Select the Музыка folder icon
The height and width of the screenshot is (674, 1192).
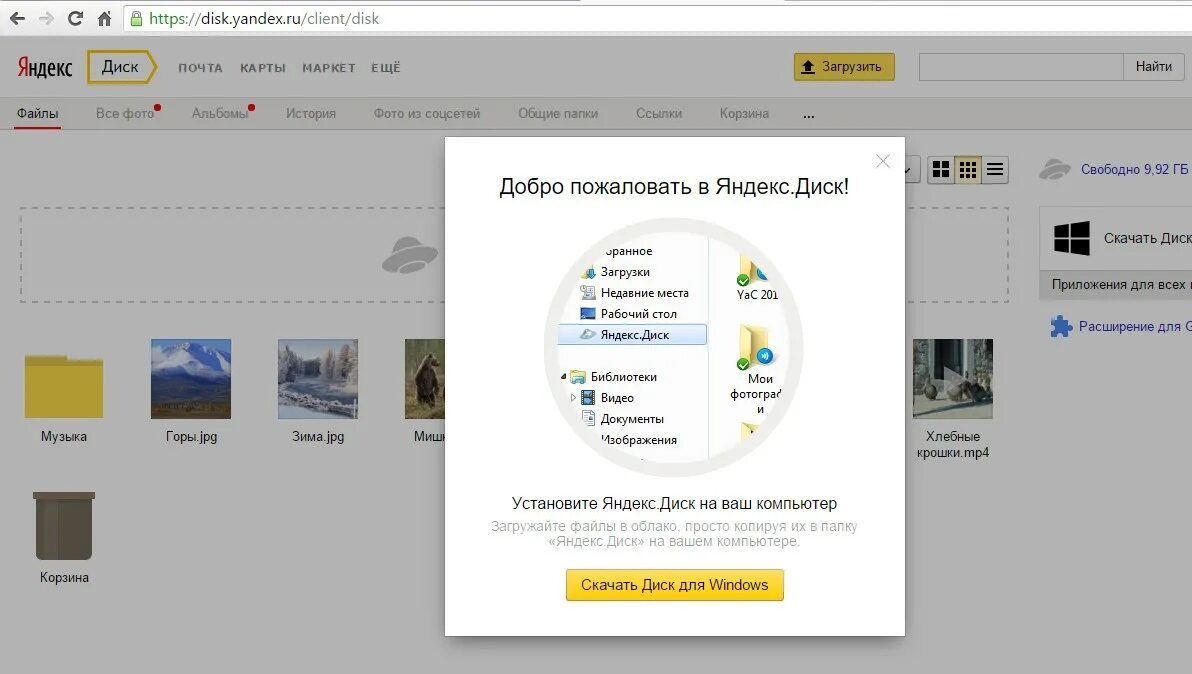(64, 385)
